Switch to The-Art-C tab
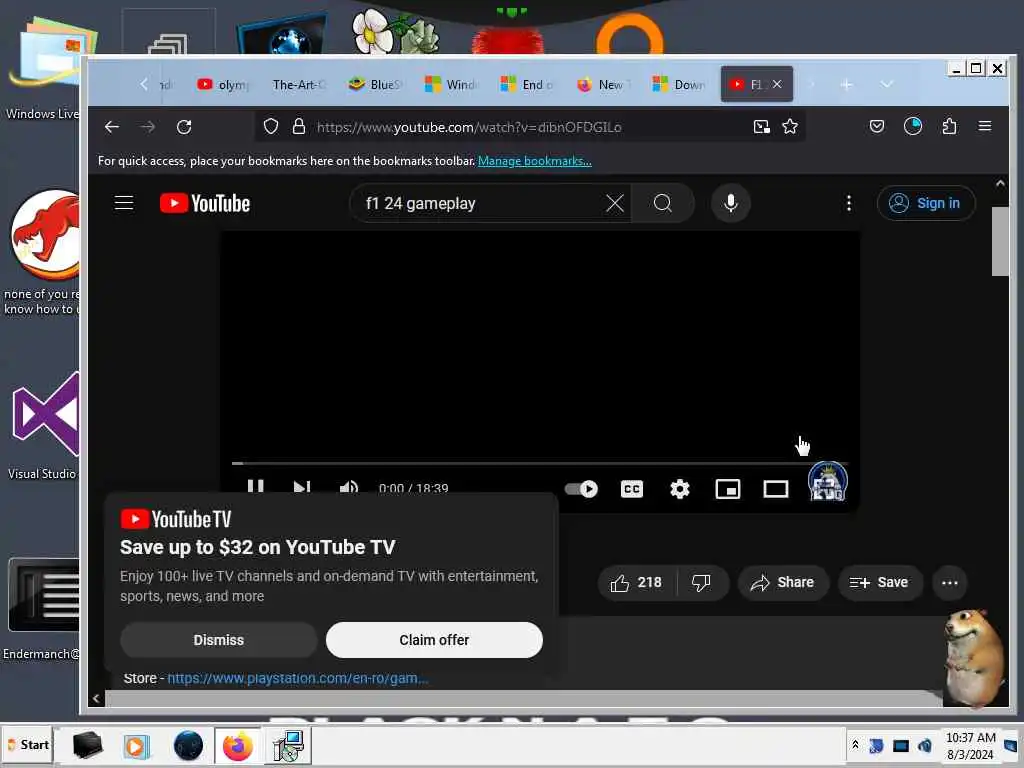The height and width of the screenshot is (768, 1024). tap(298, 84)
